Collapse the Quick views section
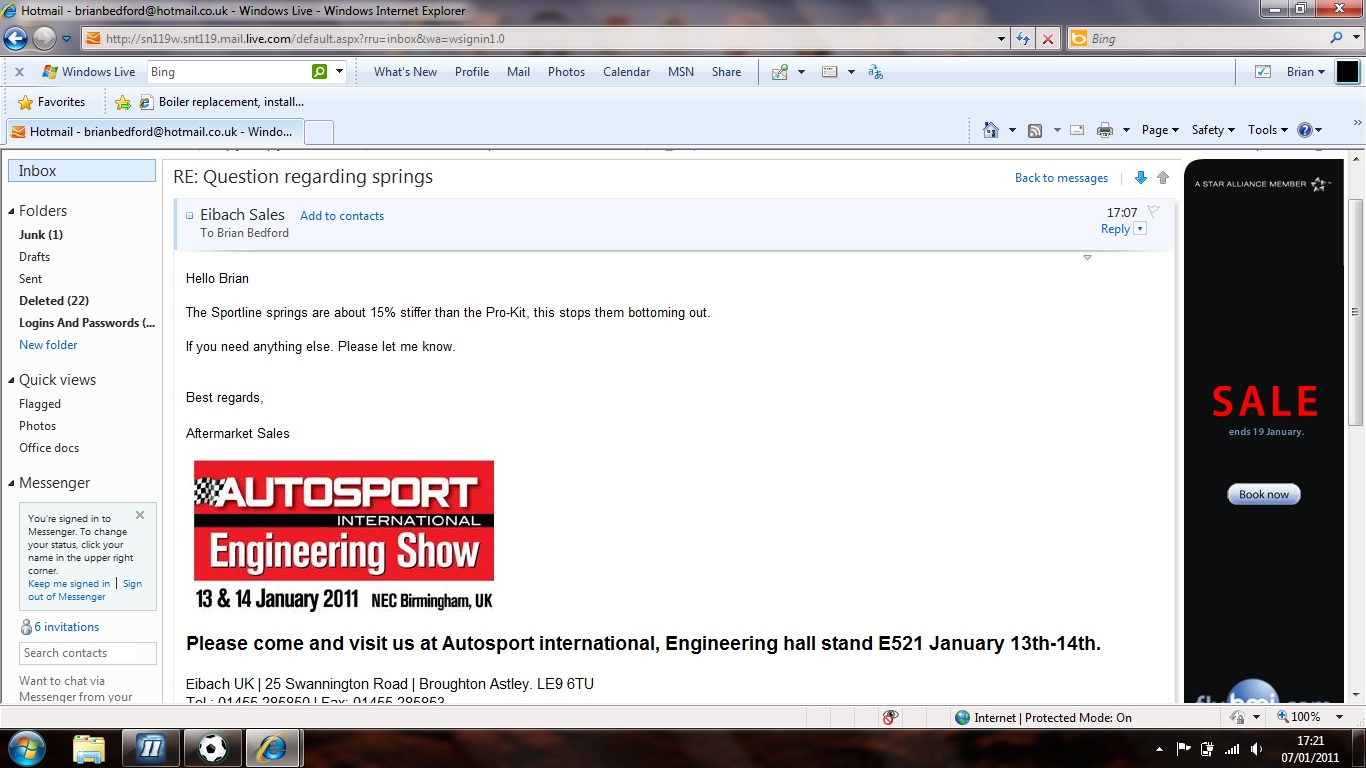Image resolution: width=1366 pixels, height=768 pixels. tap(11, 381)
